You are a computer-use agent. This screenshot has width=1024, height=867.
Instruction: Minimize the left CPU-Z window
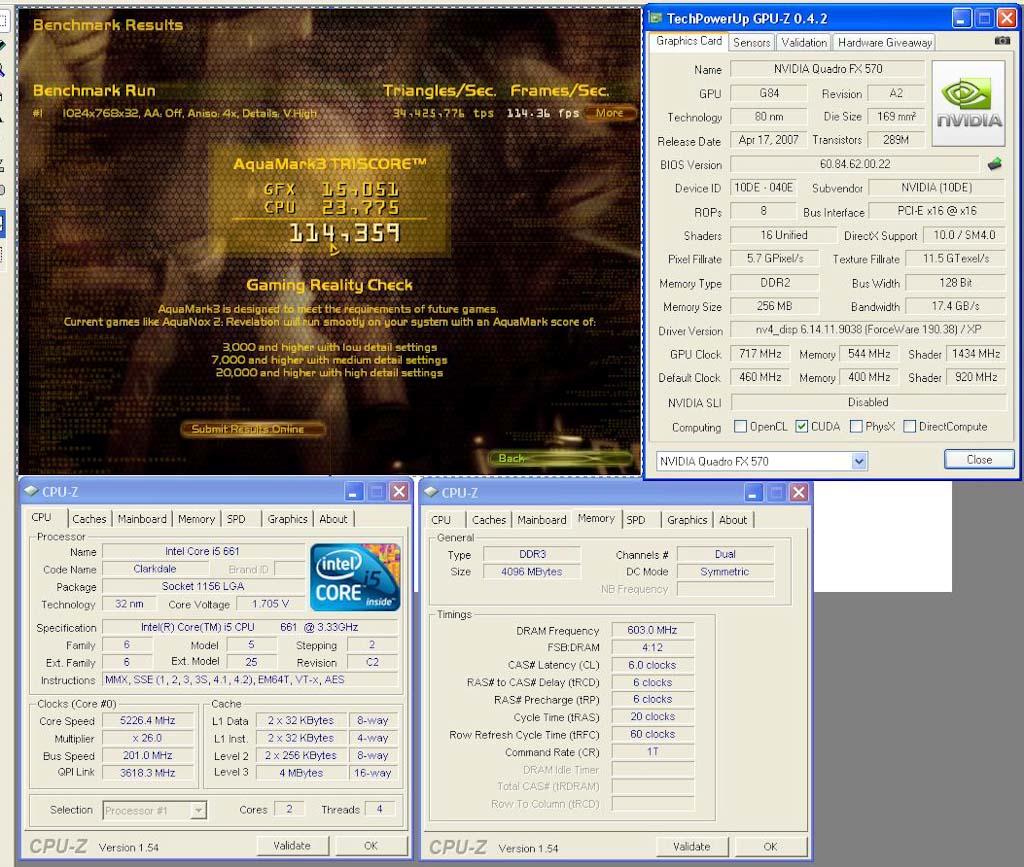coord(353,492)
